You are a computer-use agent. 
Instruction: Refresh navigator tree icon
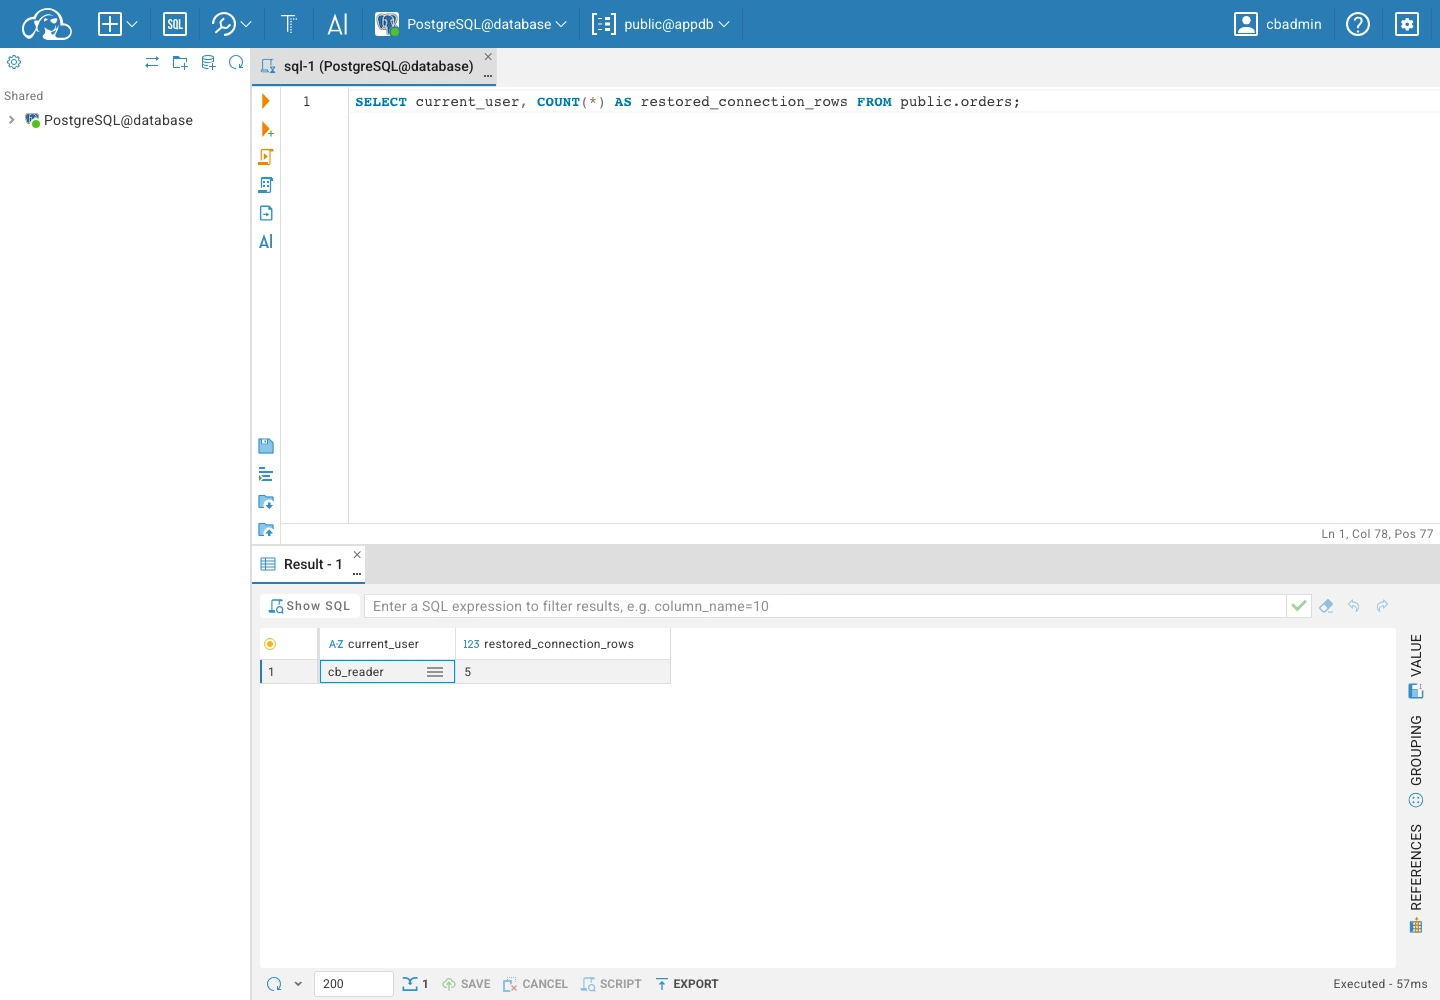pyautogui.click(x=236, y=62)
